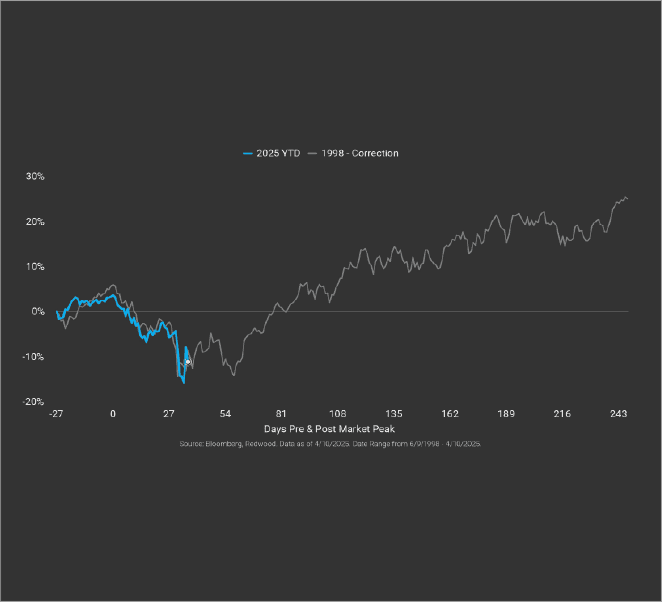Toggle the 2025 YTD legend entry
Screen dimensions: 662x602
point(278,153)
